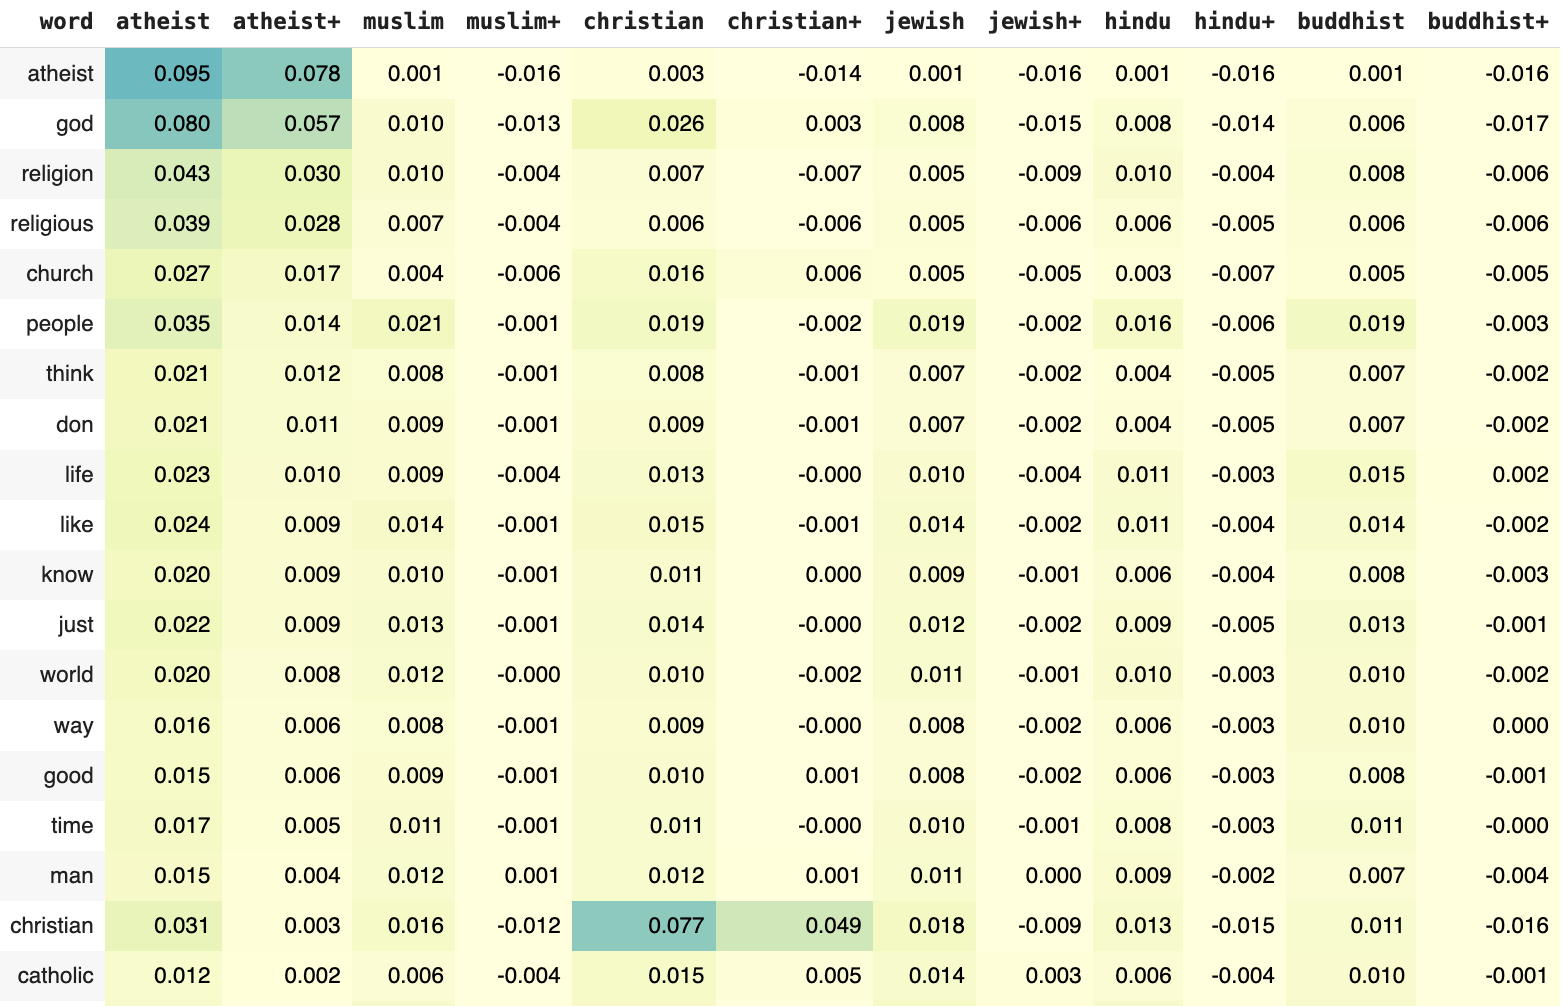Viewport: 1568px width, 1006px height.
Task: Click the 'buddhist+' column header
Action: [1488, 22]
